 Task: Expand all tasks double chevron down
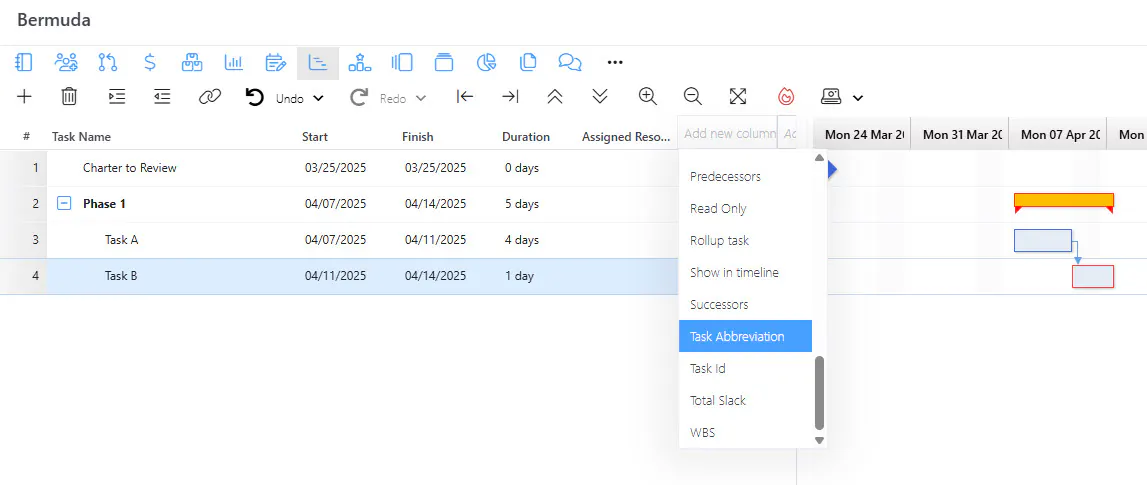pyautogui.click(x=601, y=97)
